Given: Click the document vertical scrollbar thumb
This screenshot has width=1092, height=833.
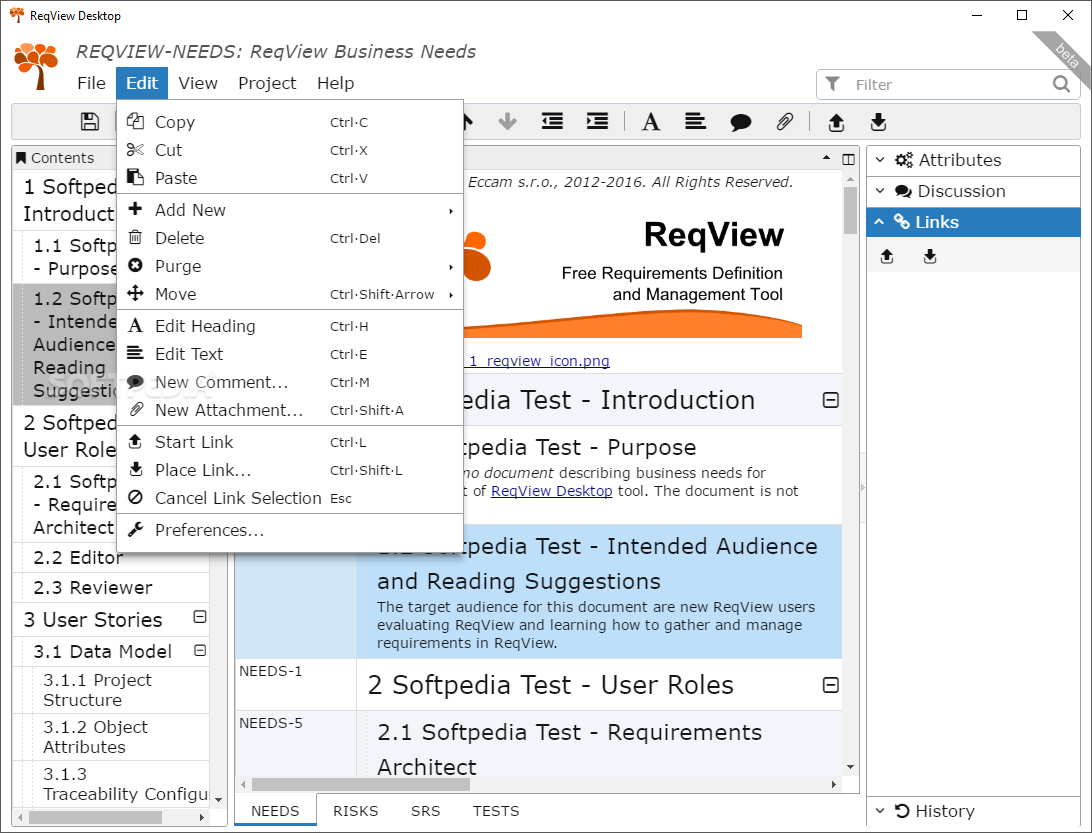Looking at the screenshot, I should point(850,210).
